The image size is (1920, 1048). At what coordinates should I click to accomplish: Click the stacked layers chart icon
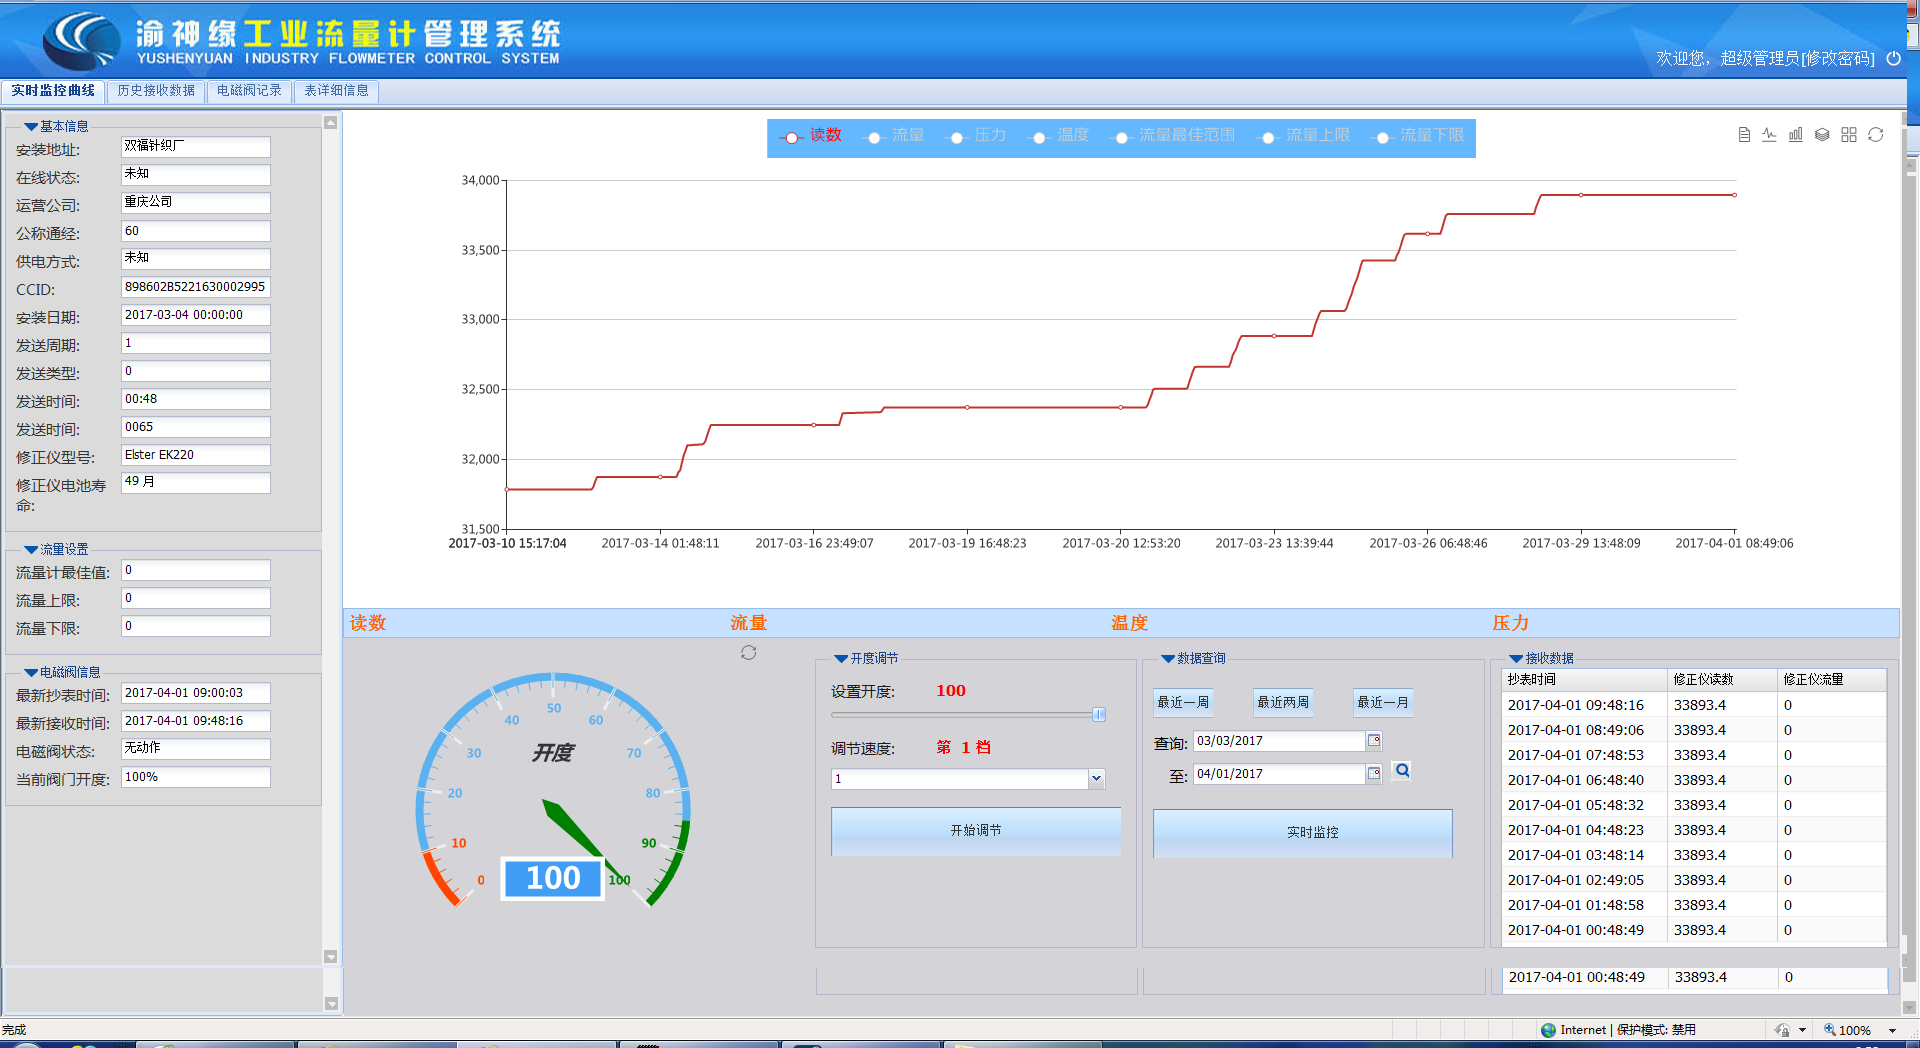click(1822, 135)
